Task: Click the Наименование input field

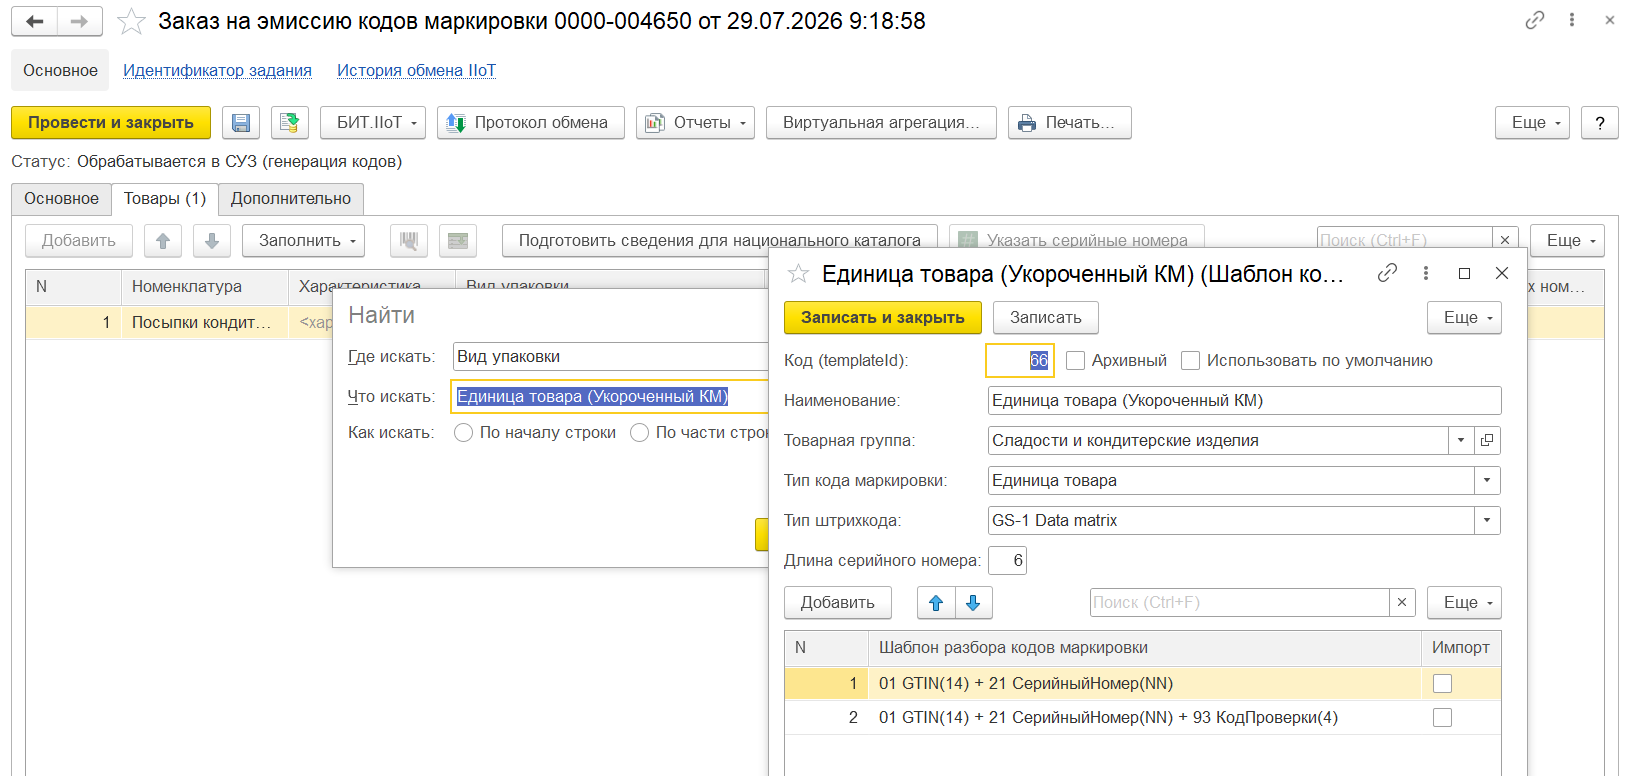Action: point(1244,400)
